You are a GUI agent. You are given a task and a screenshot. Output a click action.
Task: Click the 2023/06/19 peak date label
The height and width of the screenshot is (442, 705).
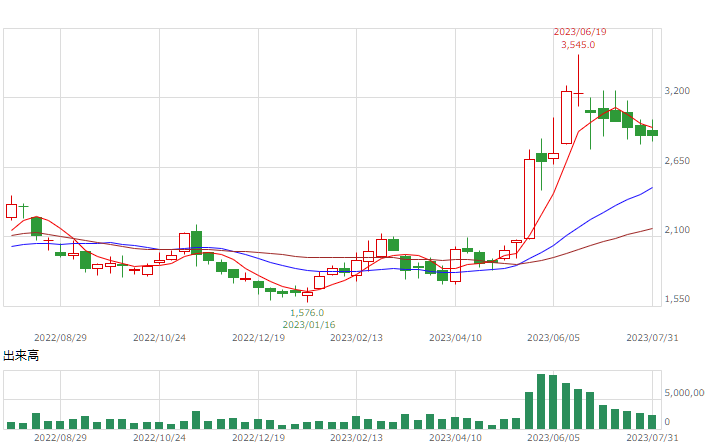(580, 32)
